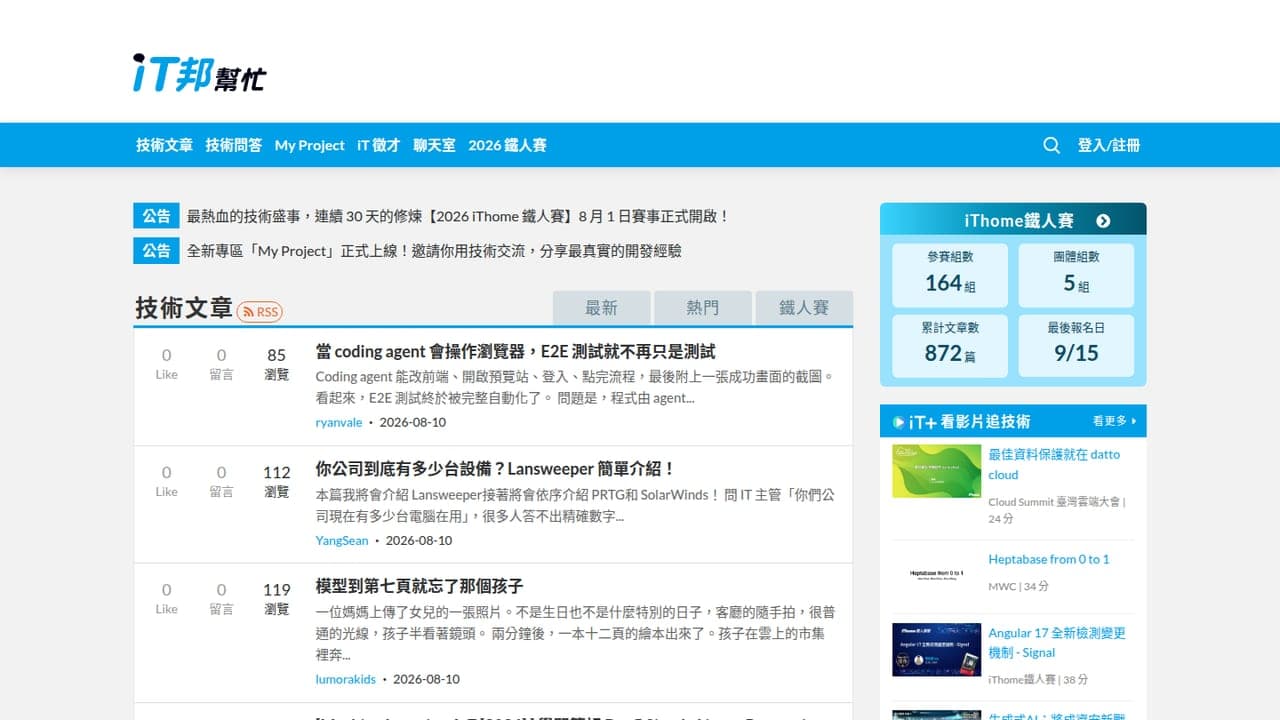
Task: Click the 119 瀏覽 view count
Action: click(x=277, y=599)
